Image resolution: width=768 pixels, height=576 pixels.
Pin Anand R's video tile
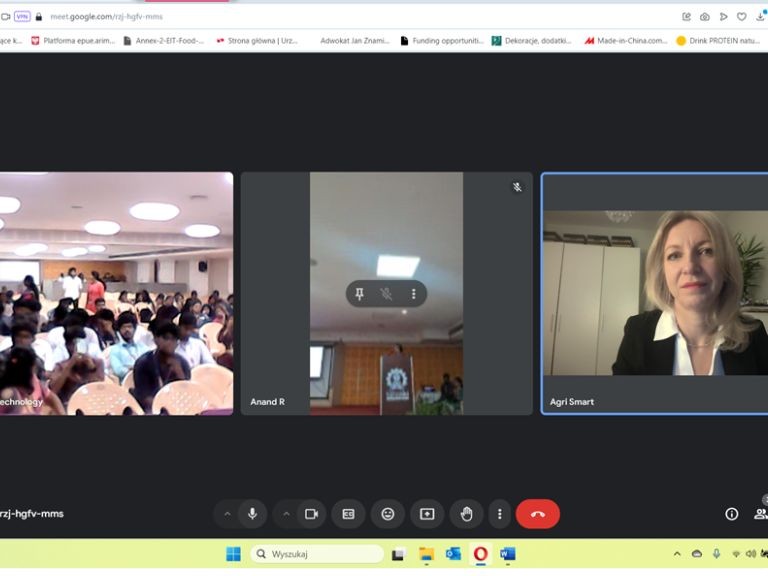360,294
